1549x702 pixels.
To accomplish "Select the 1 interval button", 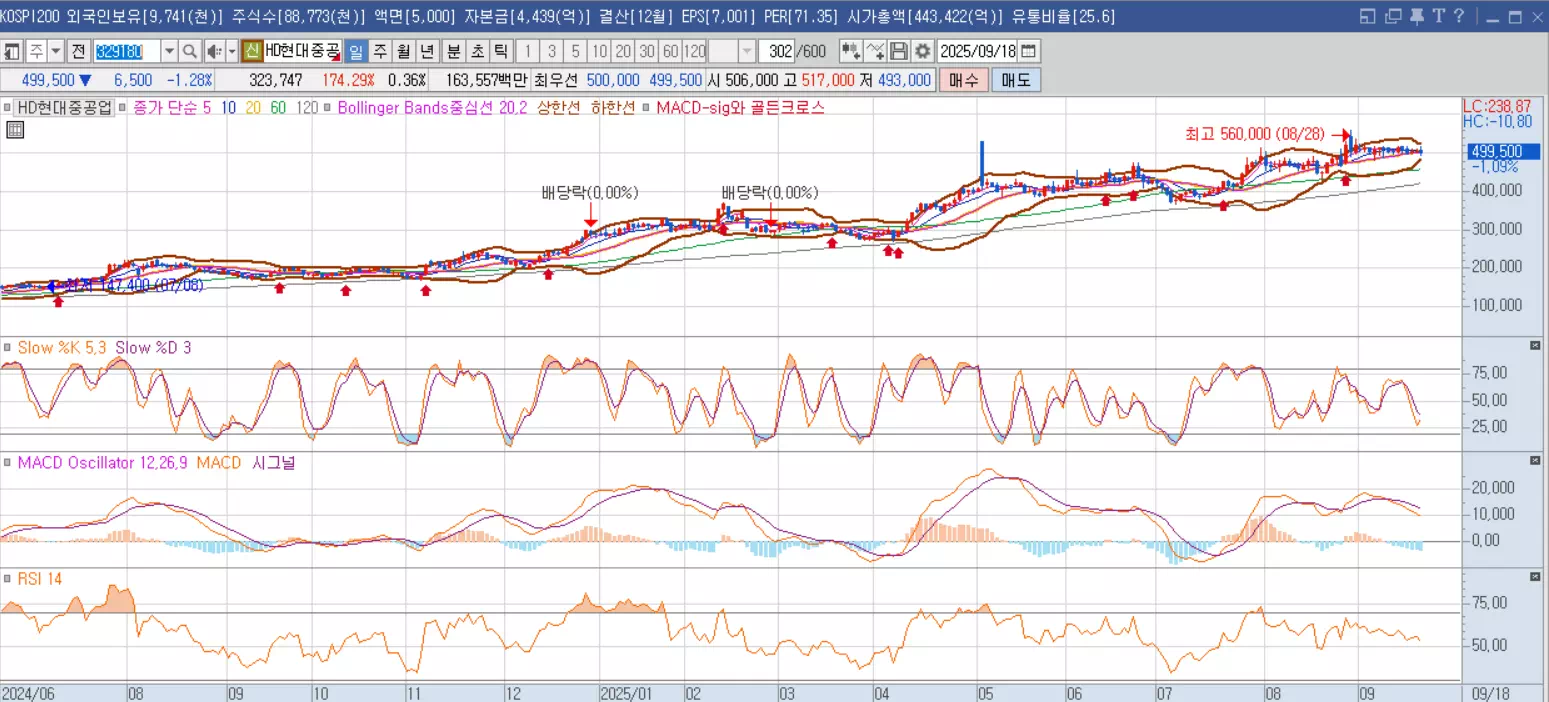I will pyautogui.click(x=527, y=51).
